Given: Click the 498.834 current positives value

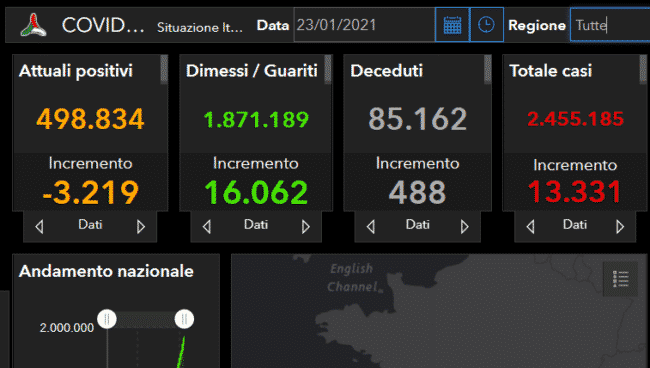Looking at the screenshot, I should (x=90, y=119).
